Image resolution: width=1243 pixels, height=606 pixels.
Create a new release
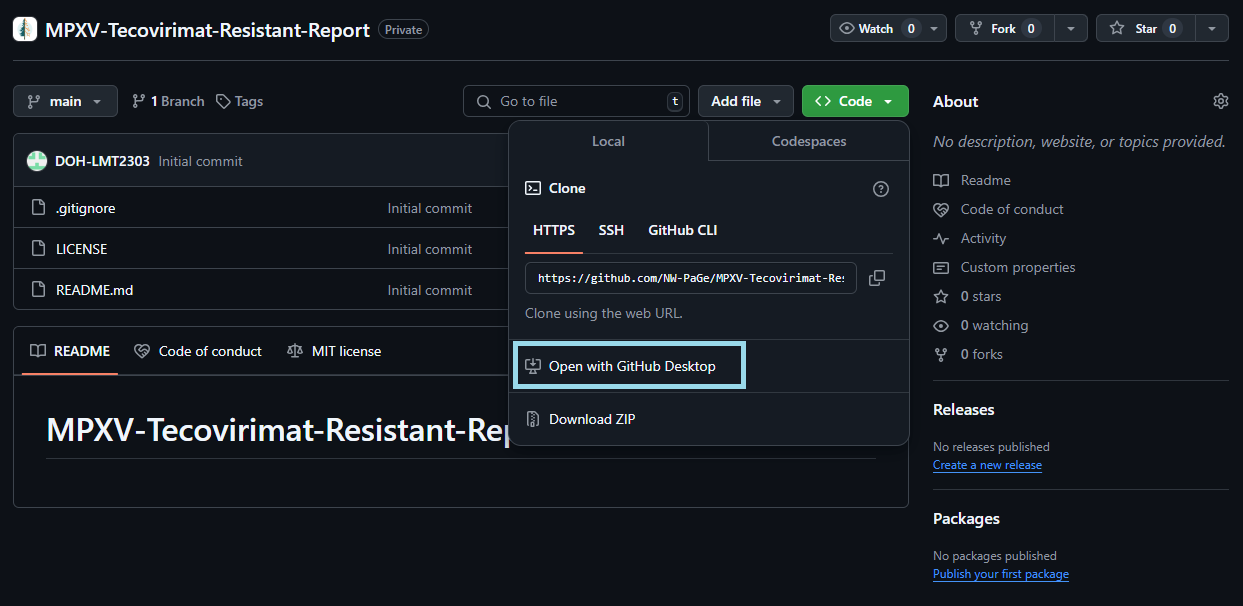coord(987,464)
